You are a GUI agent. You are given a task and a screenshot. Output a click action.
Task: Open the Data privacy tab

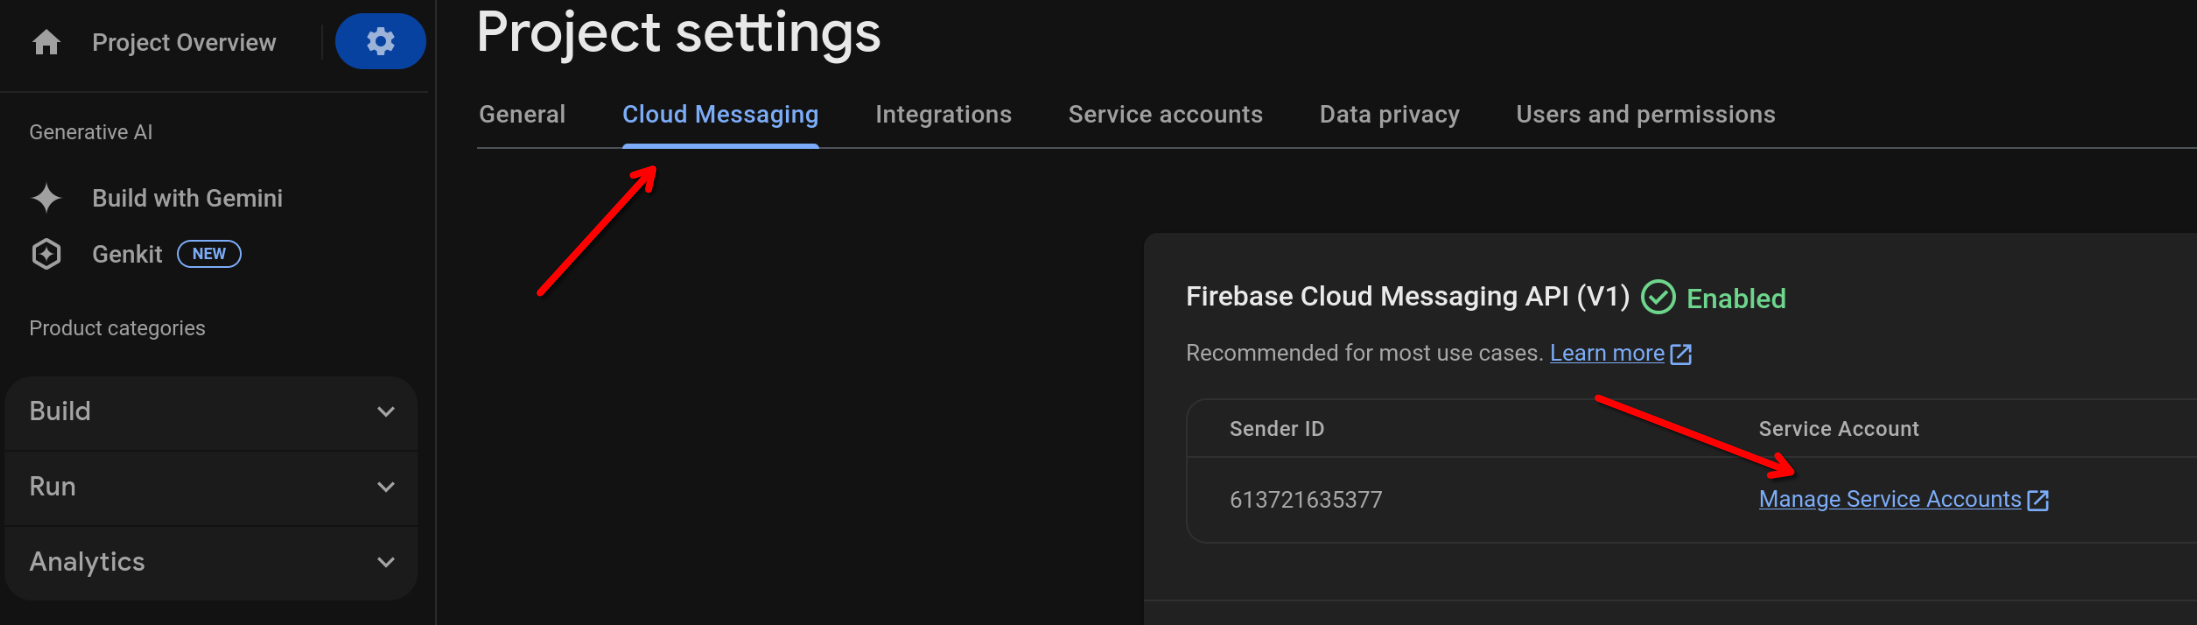click(x=1389, y=114)
